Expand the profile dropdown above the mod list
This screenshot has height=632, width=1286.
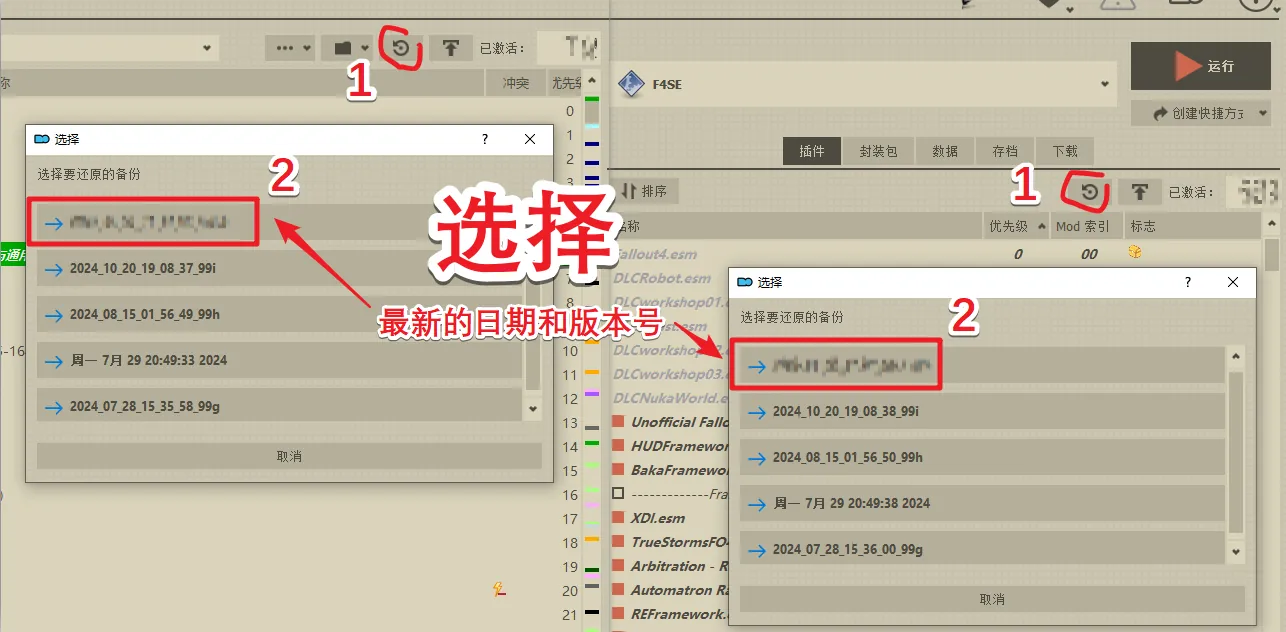tap(208, 47)
